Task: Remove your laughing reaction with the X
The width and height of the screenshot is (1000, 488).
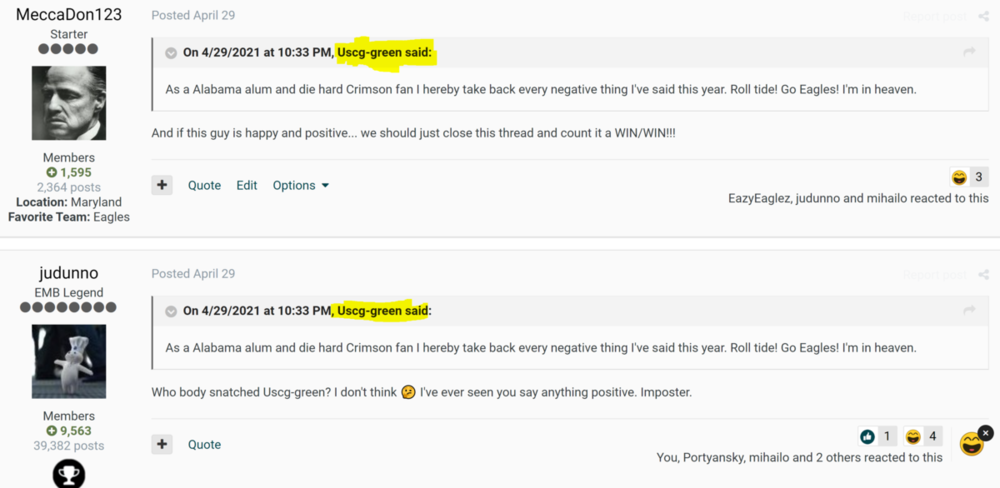Action: pyautogui.click(x=985, y=433)
